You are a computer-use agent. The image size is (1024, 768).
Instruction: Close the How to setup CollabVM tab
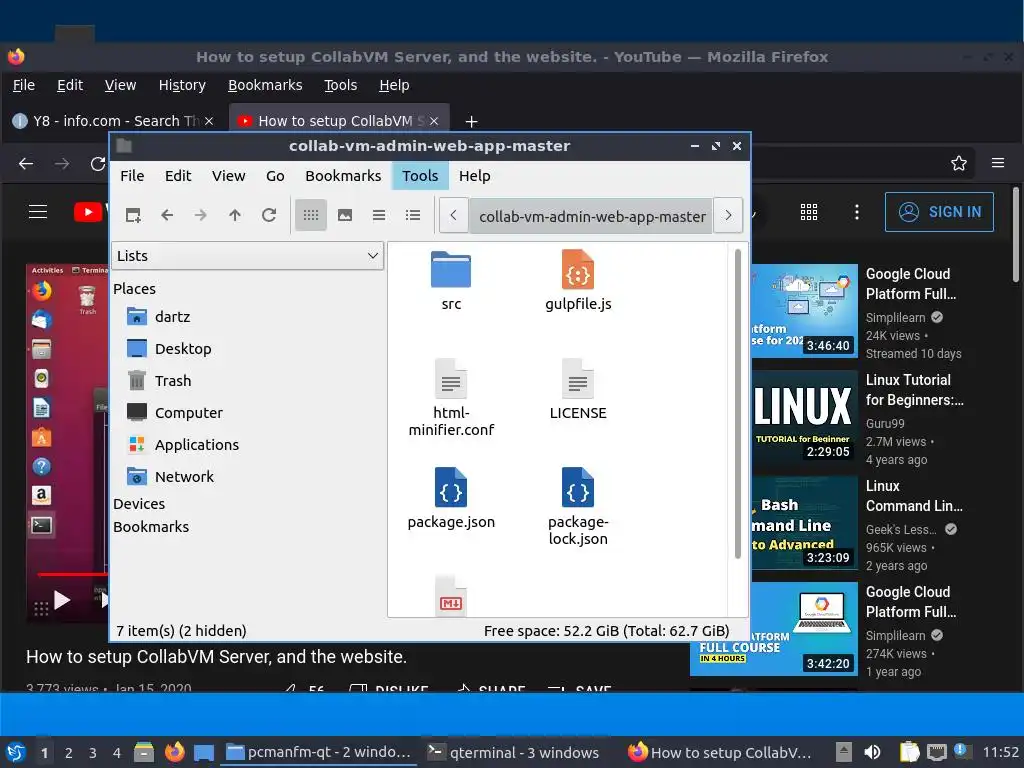434,121
